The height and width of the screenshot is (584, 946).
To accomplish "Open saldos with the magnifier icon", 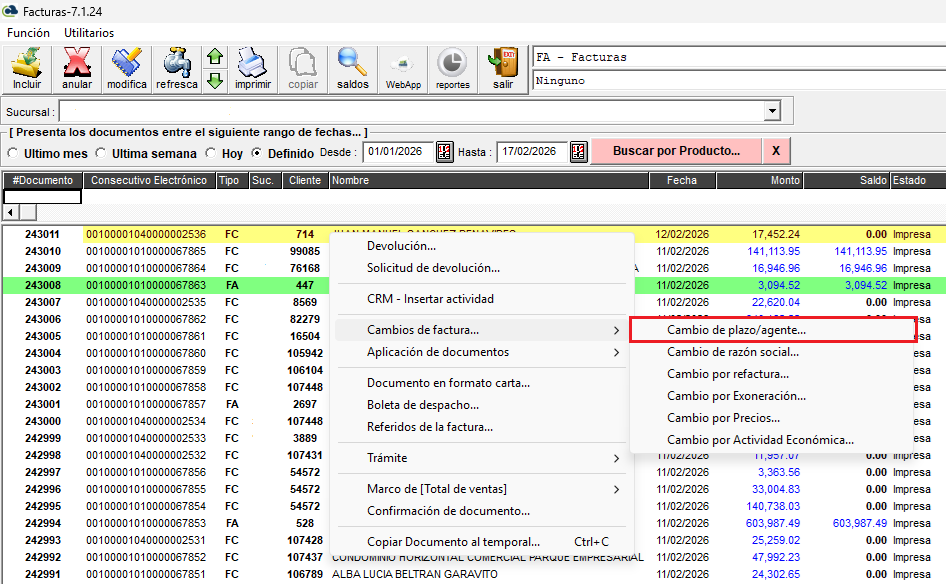I will 353,69.
